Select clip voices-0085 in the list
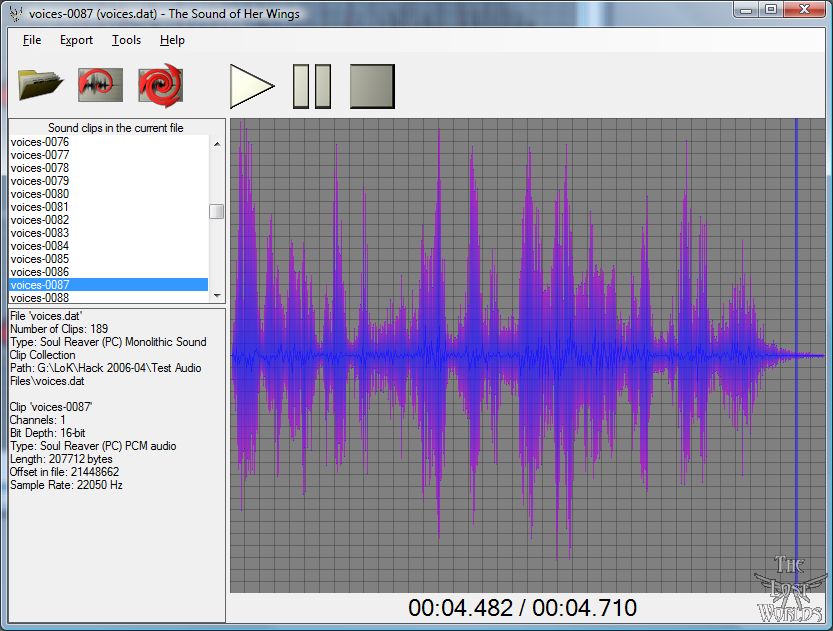This screenshot has width=833, height=631. click(108, 259)
